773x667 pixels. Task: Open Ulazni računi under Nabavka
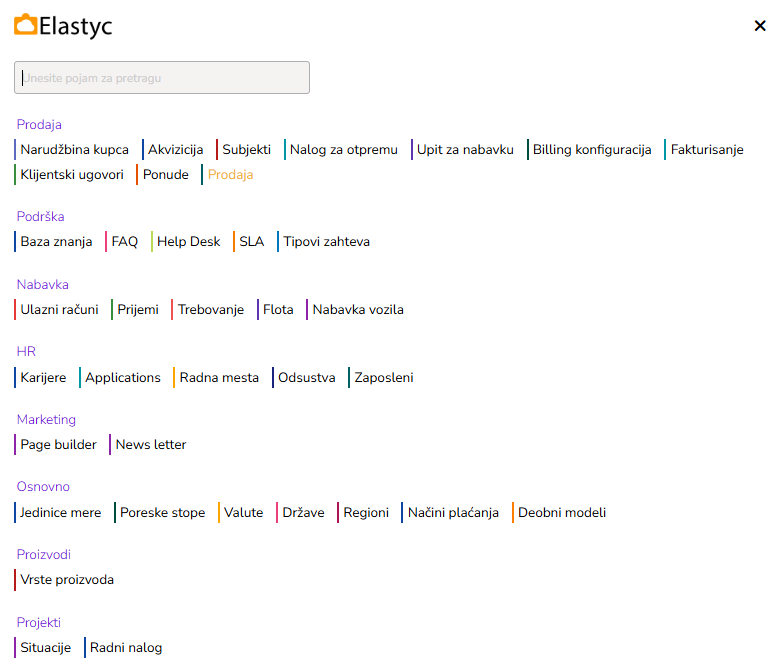[59, 310]
